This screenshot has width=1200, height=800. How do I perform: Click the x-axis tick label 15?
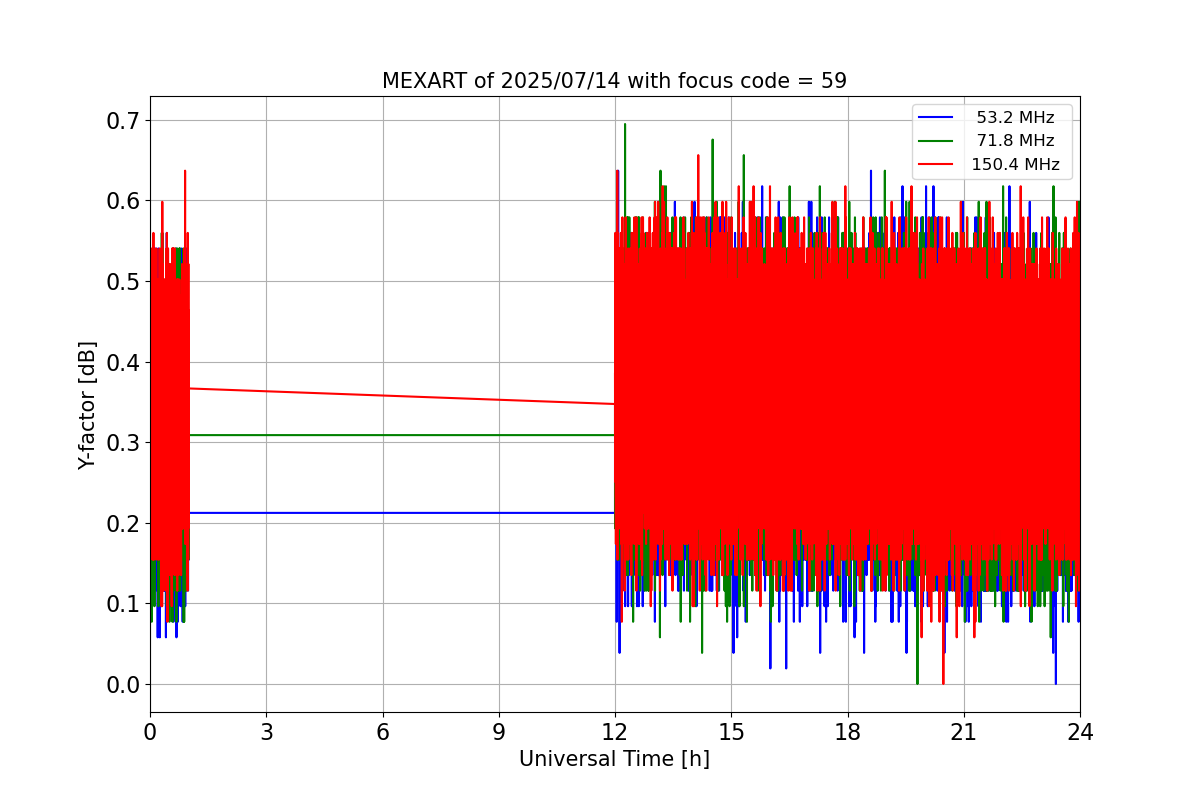coord(731,732)
